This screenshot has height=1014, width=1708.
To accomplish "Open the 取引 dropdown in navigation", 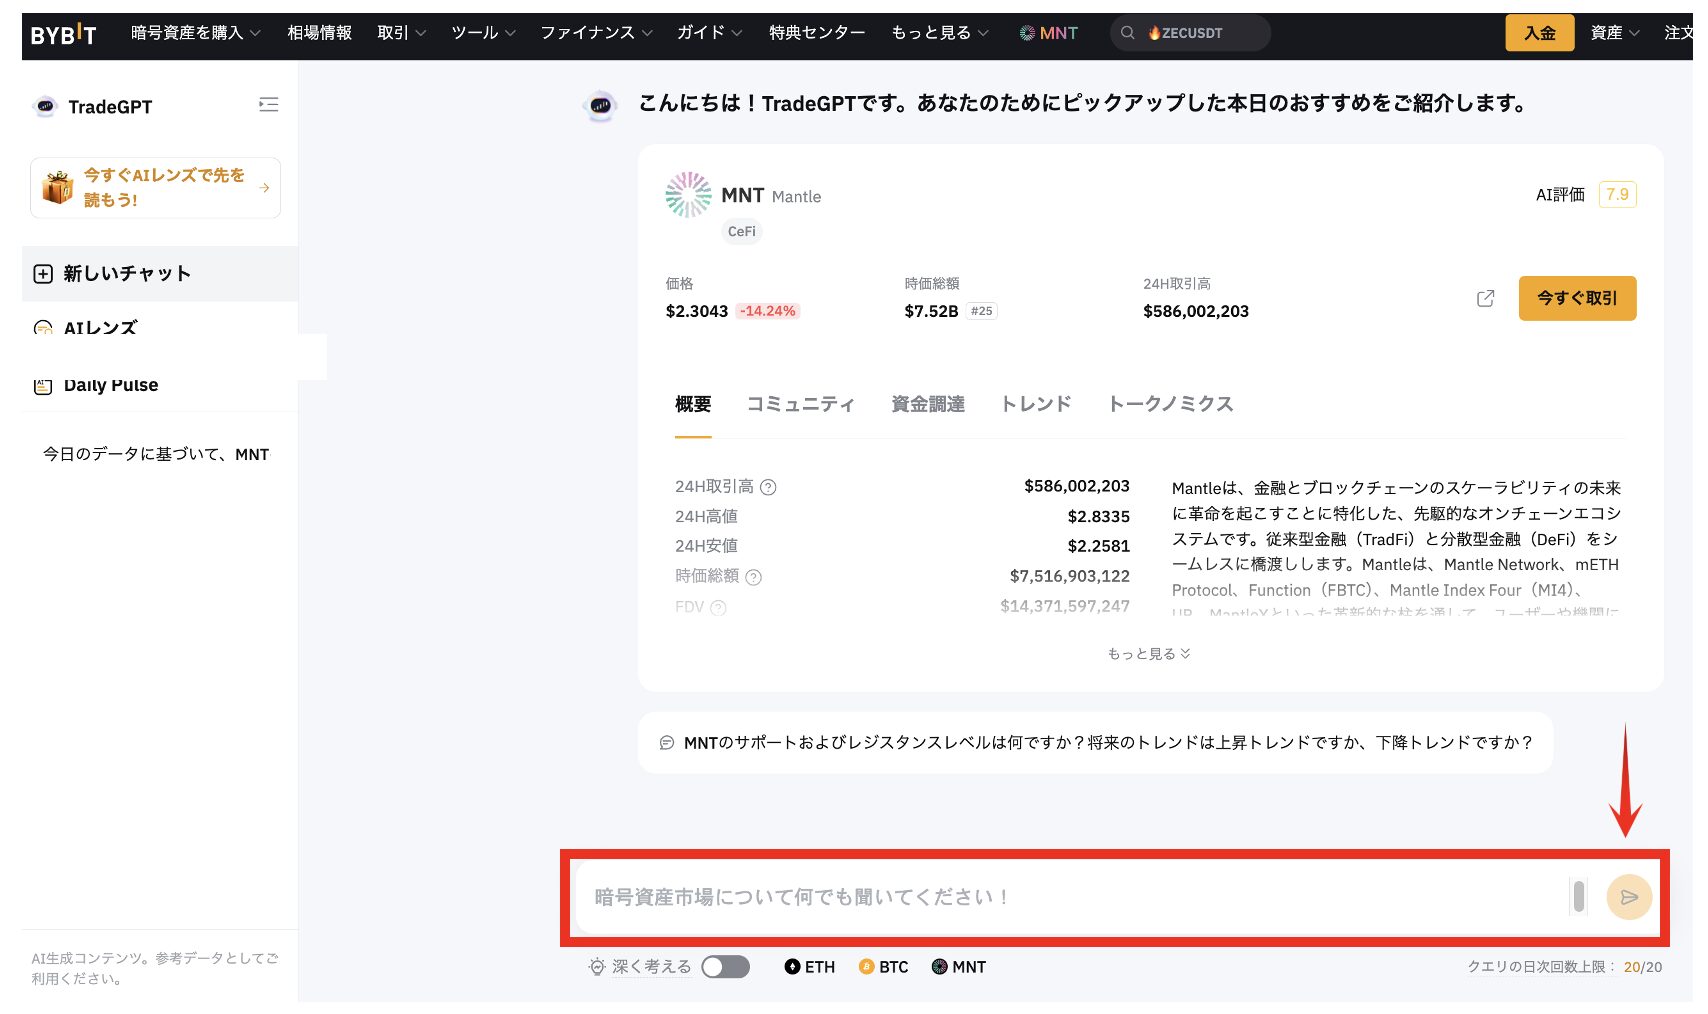I will [x=401, y=33].
